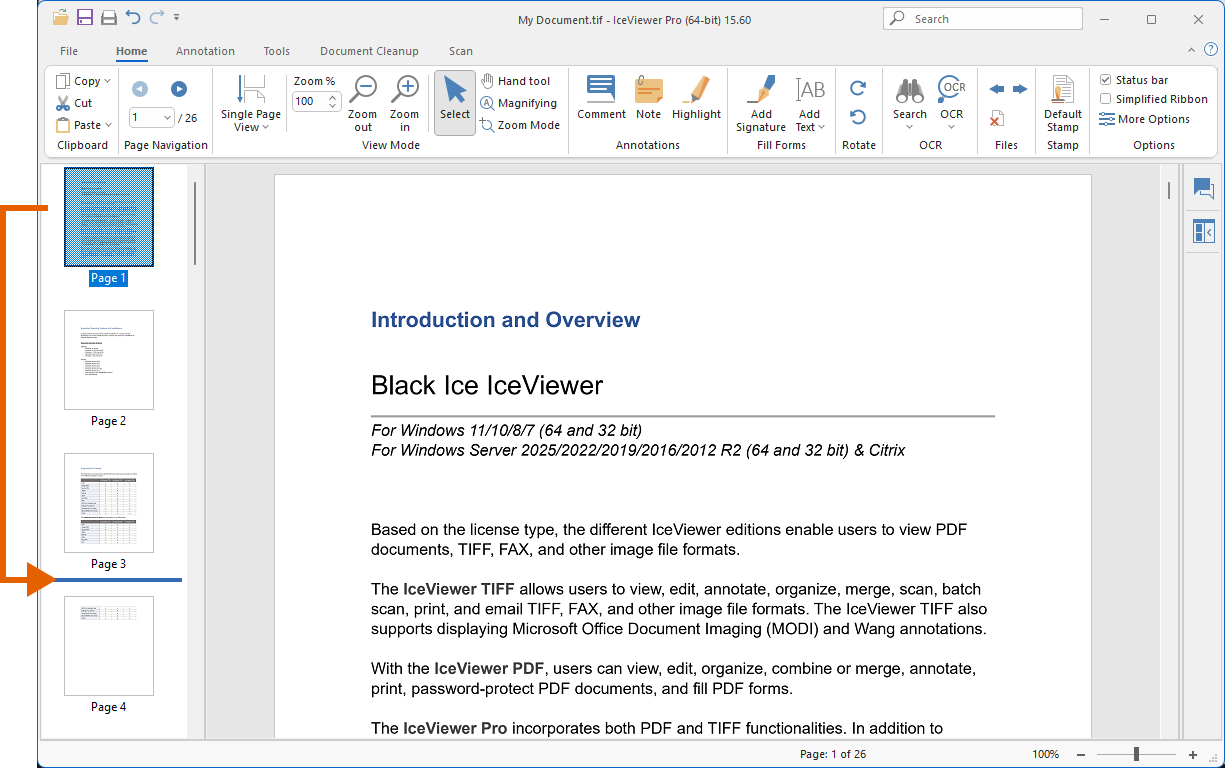1225x768 pixels.
Task: Expand the Copy dropdown arrow
Action: coord(108,81)
